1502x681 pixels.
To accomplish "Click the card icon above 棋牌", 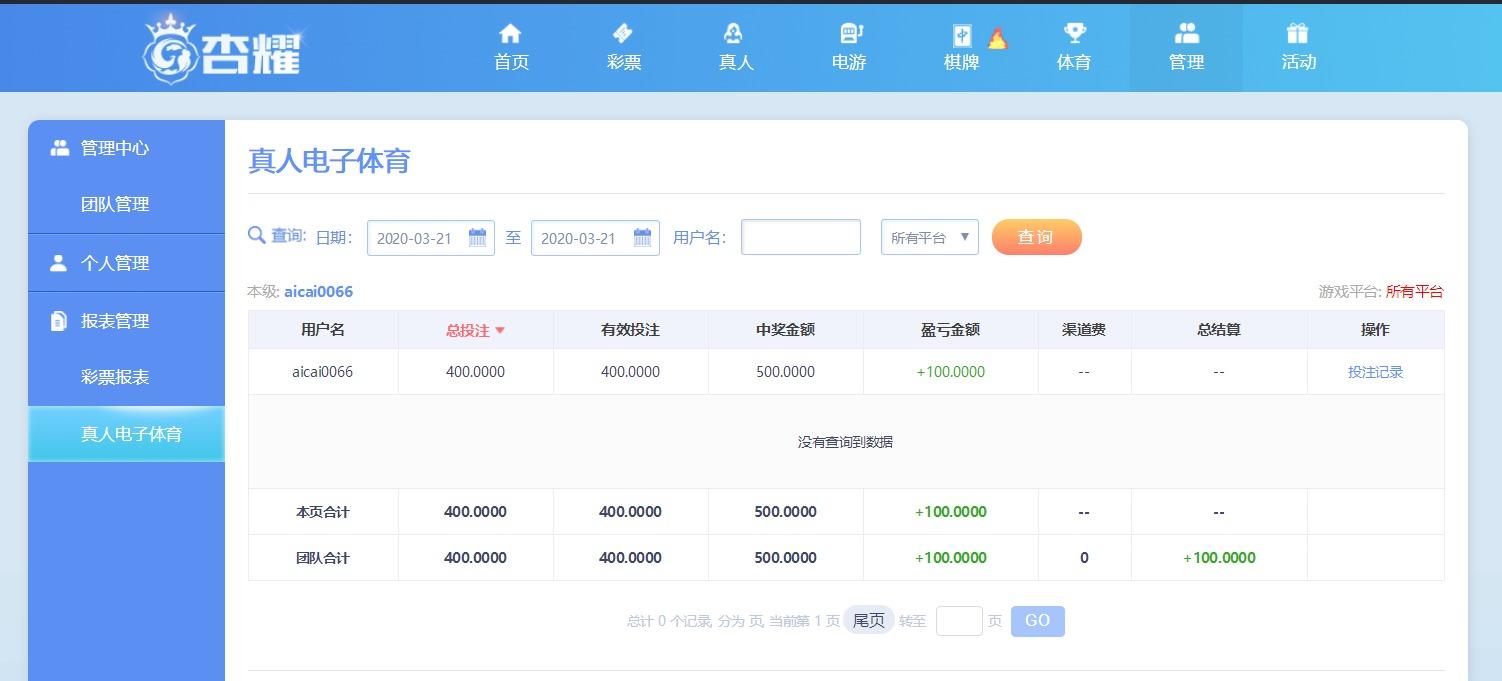I will tap(962, 36).
